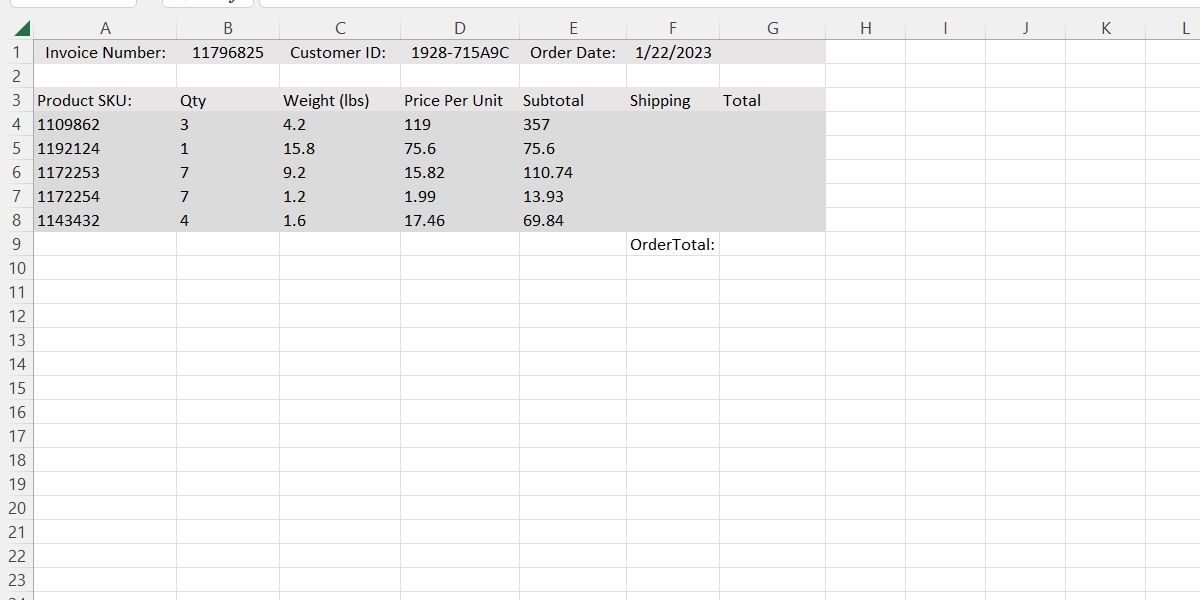Click the 'Order Date:' label cell

(573, 52)
